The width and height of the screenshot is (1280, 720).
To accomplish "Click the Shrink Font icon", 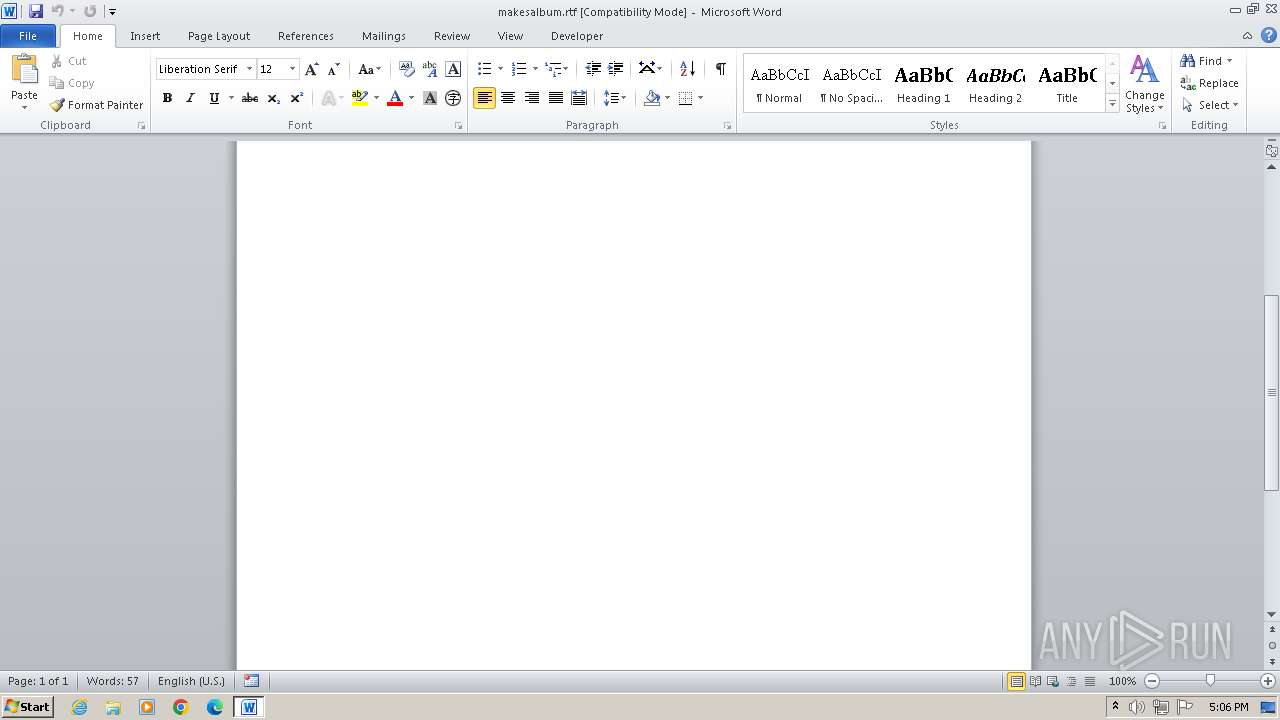I will pyautogui.click(x=334, y=69).
